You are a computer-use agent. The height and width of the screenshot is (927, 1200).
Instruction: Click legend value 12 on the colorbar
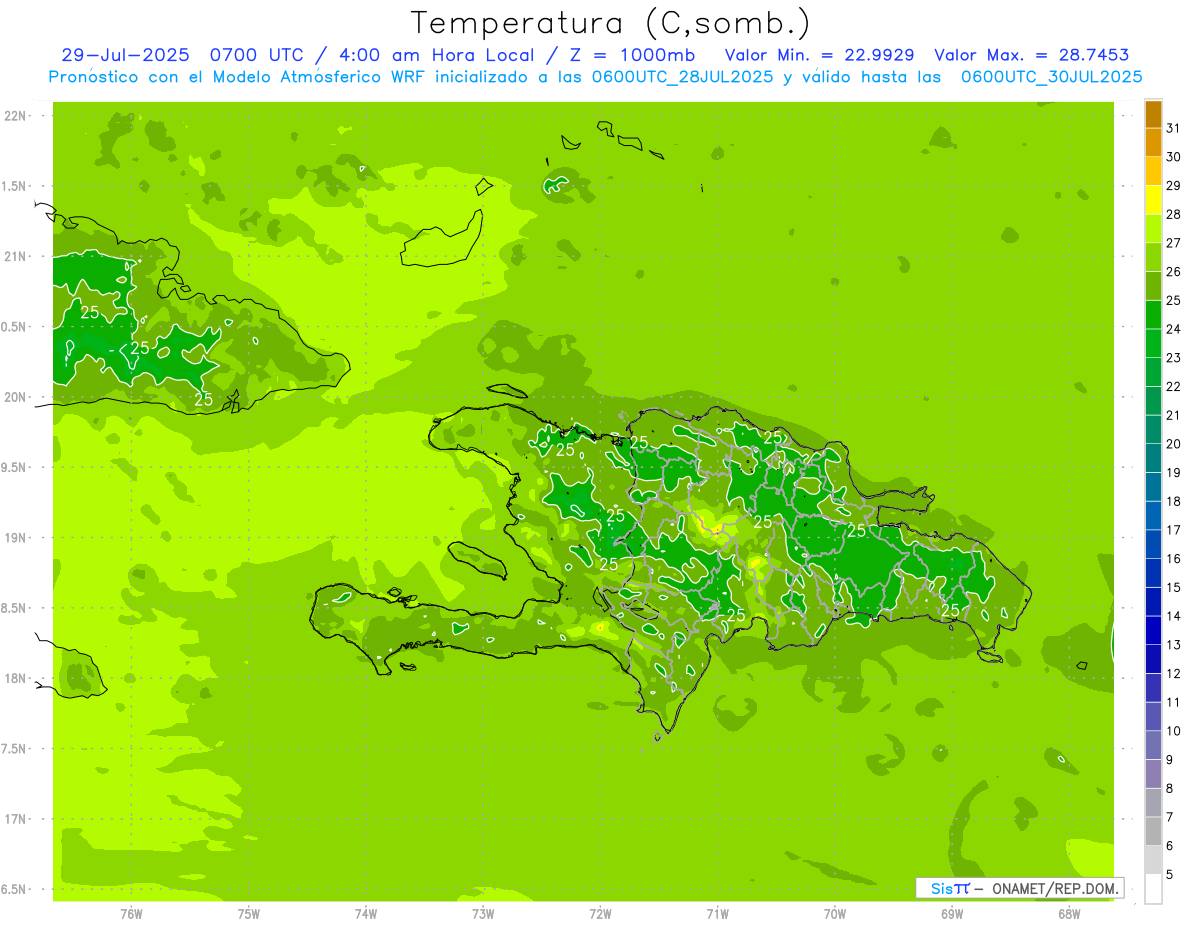point(1173,674)
